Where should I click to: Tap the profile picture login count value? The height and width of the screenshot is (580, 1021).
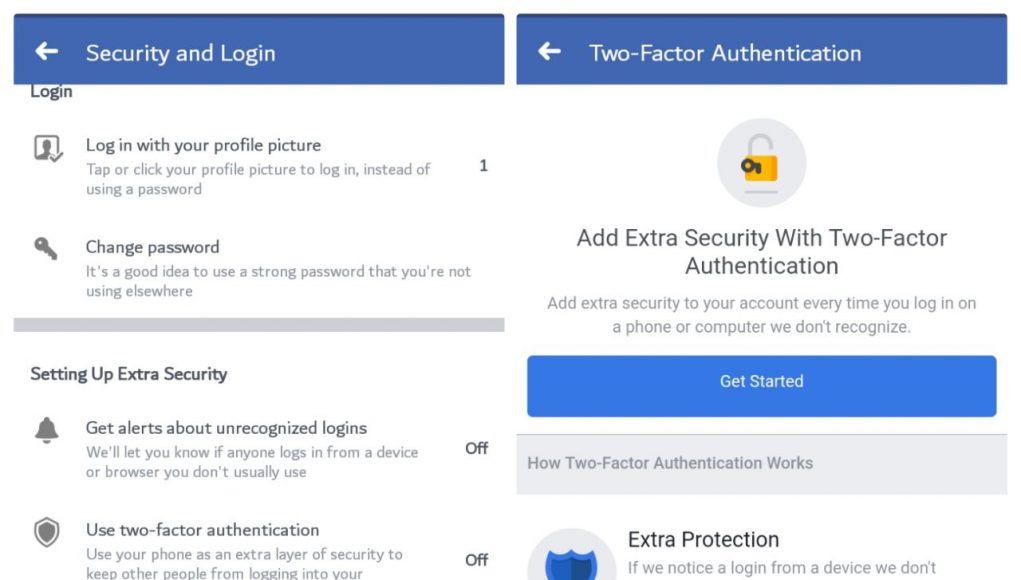pos(483,166)
